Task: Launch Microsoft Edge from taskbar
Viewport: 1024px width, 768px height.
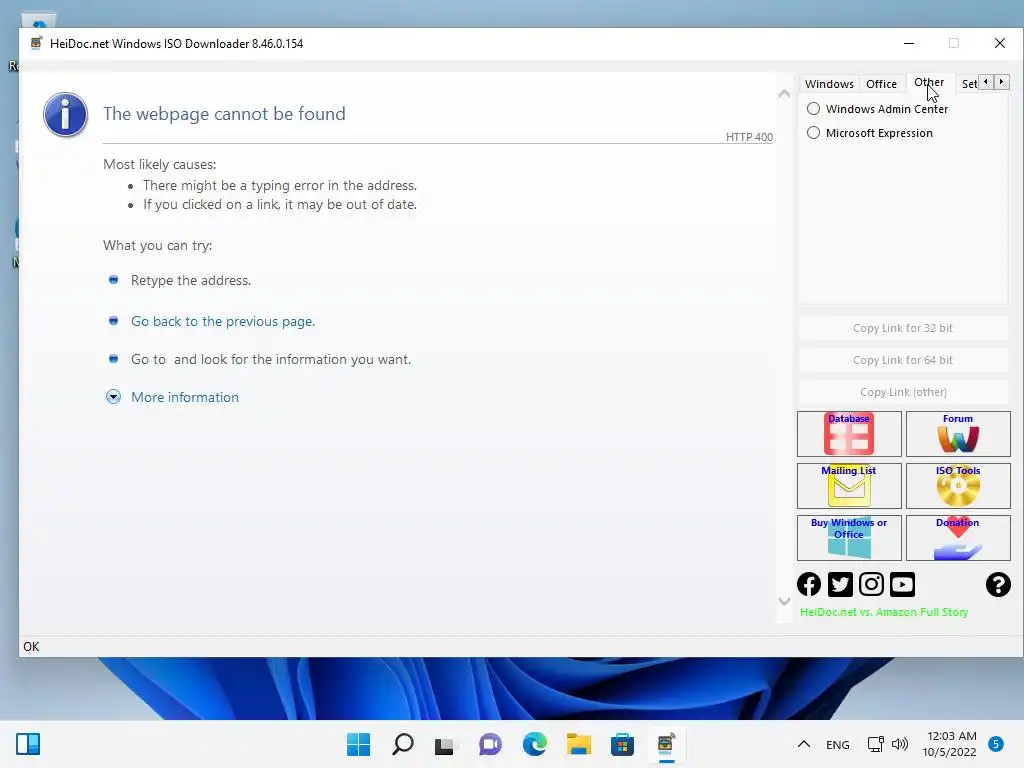Action: pyautogui.click(x=535, y=744)
